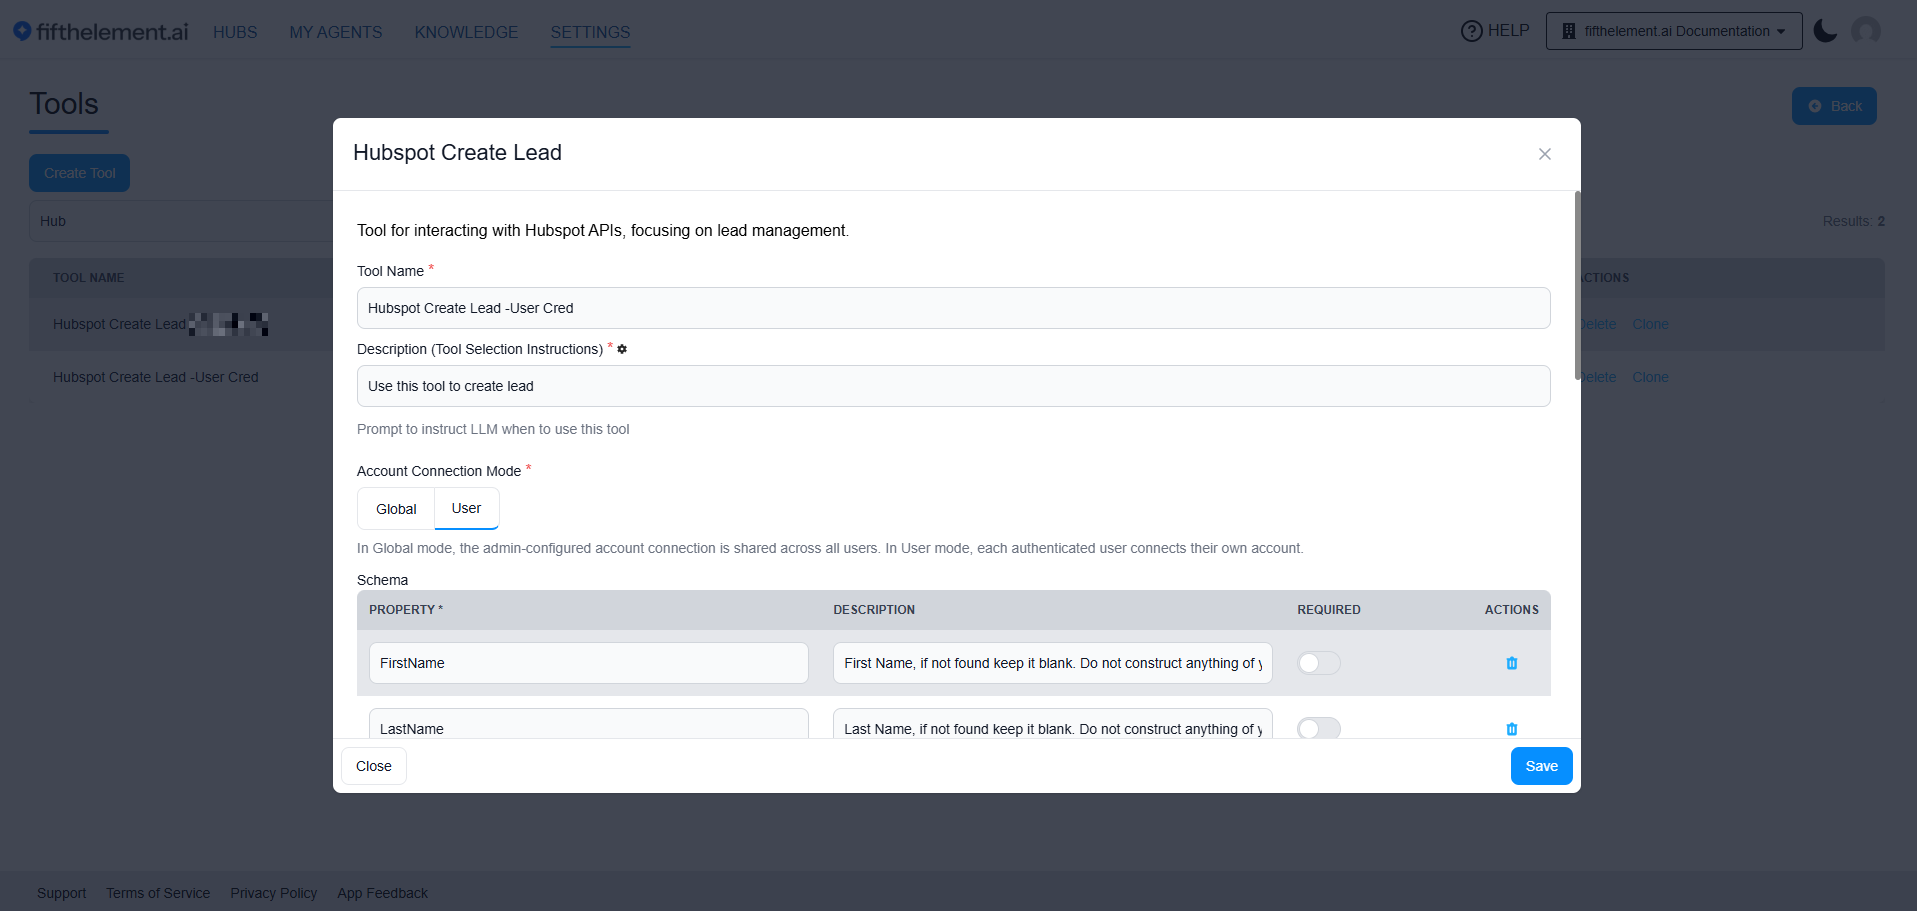Edit the FirstName property field
Screen dimensions: 1917x911
[589, 663]
